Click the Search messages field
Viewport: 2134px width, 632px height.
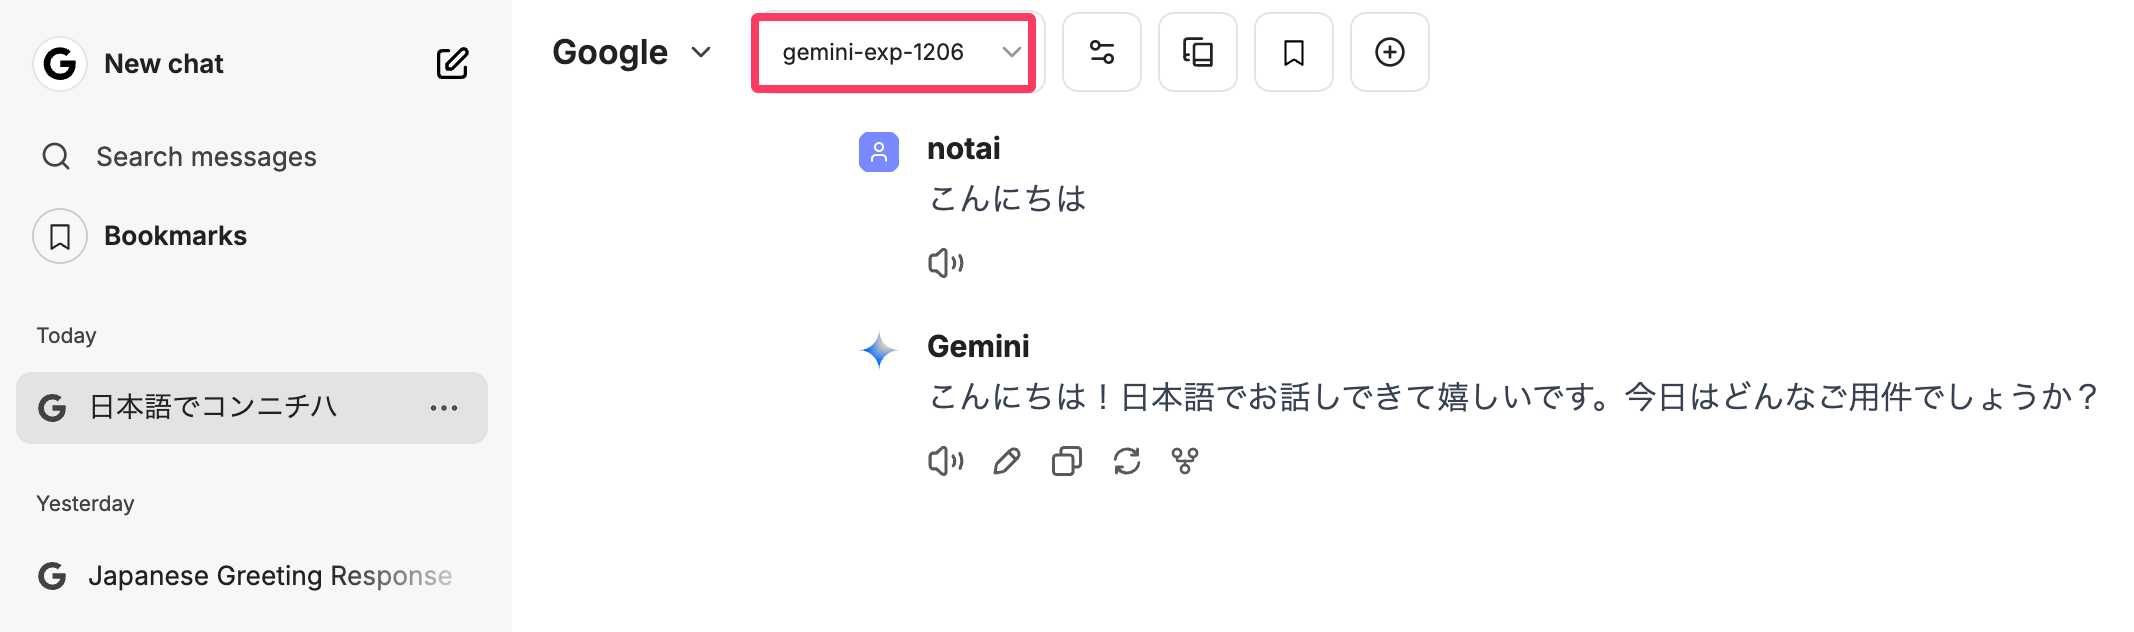(x=206, y=157)
